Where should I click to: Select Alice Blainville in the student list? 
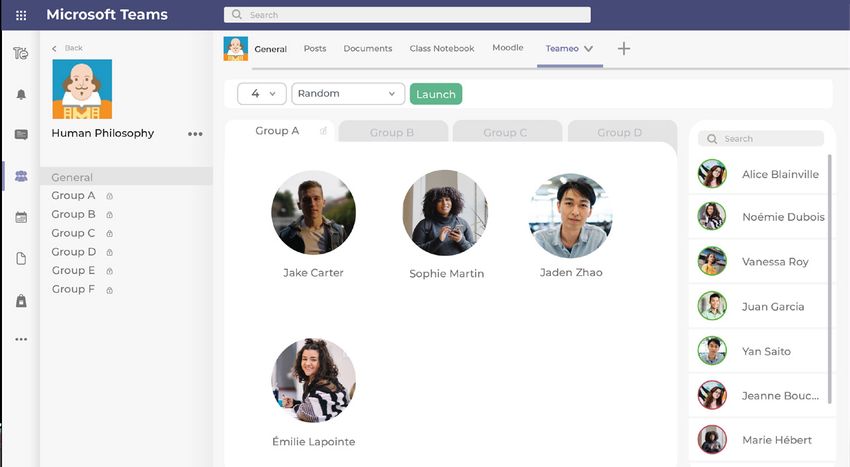(x=761, y=174)
